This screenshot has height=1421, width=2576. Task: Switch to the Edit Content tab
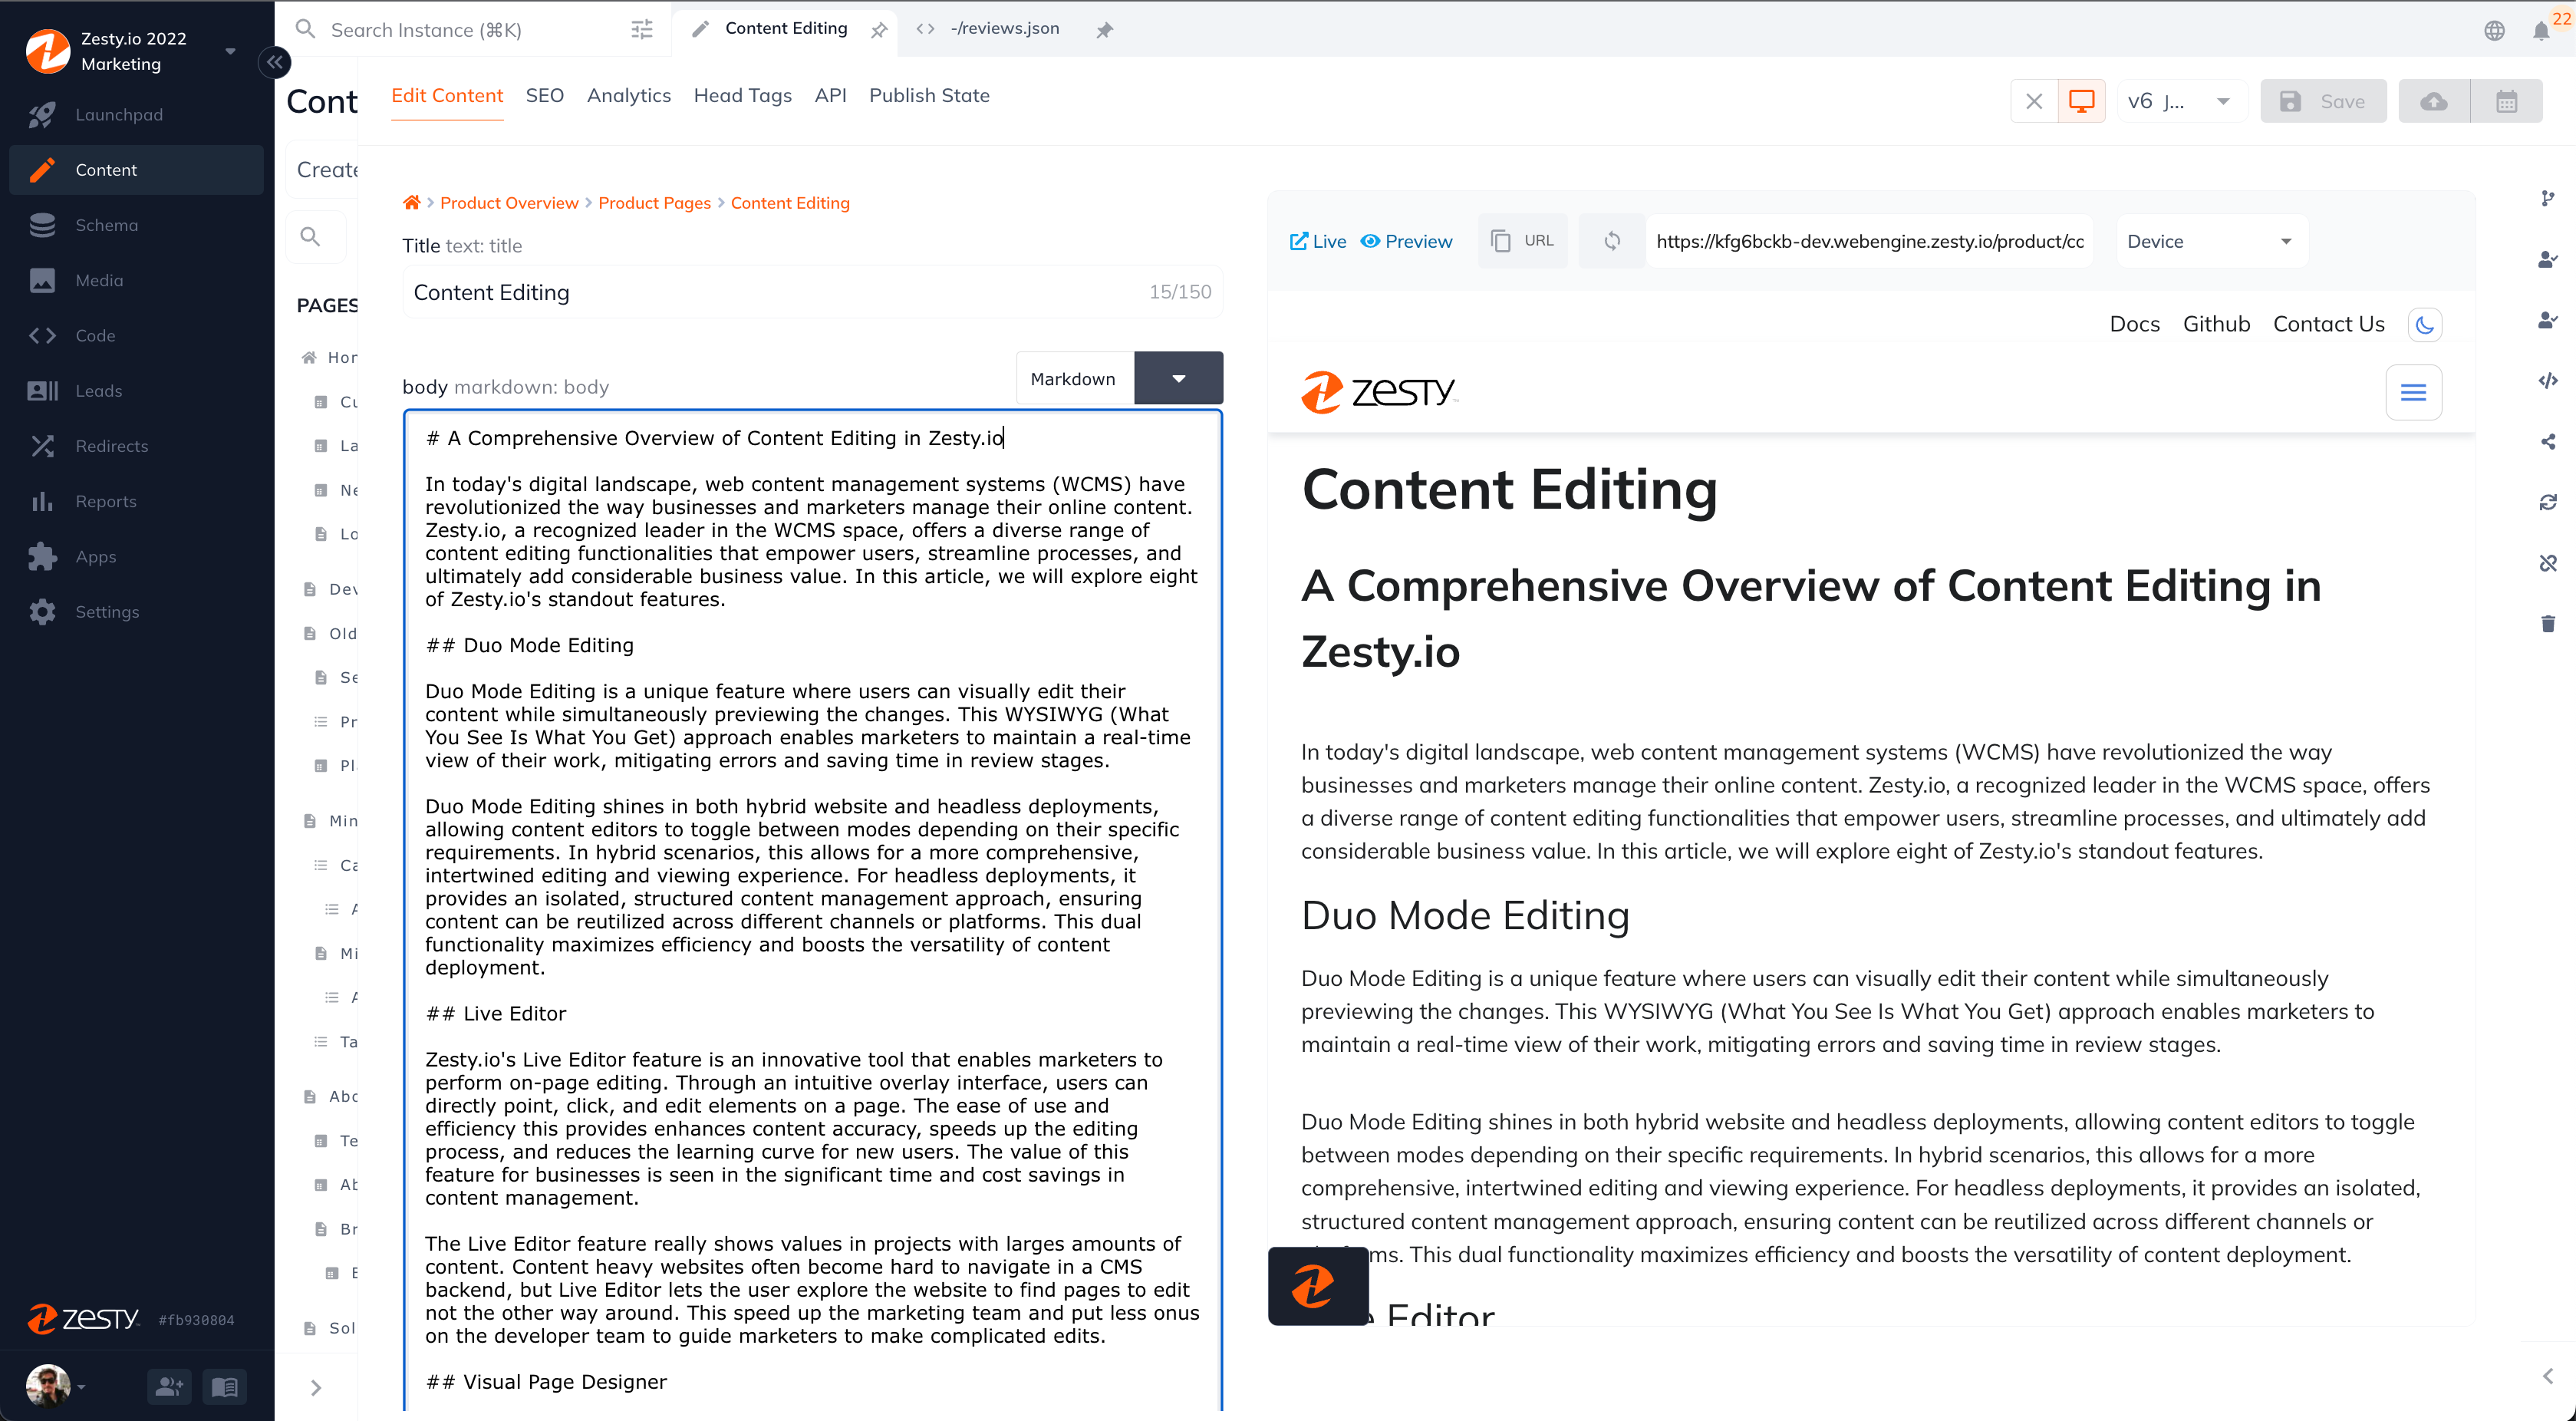click(x=447, y=96)
